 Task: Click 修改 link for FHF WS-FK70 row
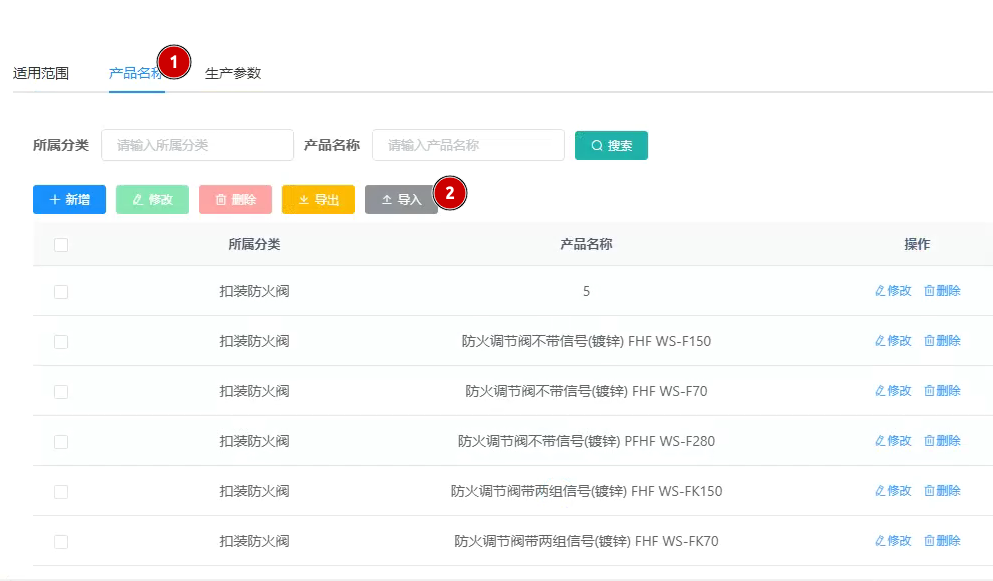coord(893,541)
